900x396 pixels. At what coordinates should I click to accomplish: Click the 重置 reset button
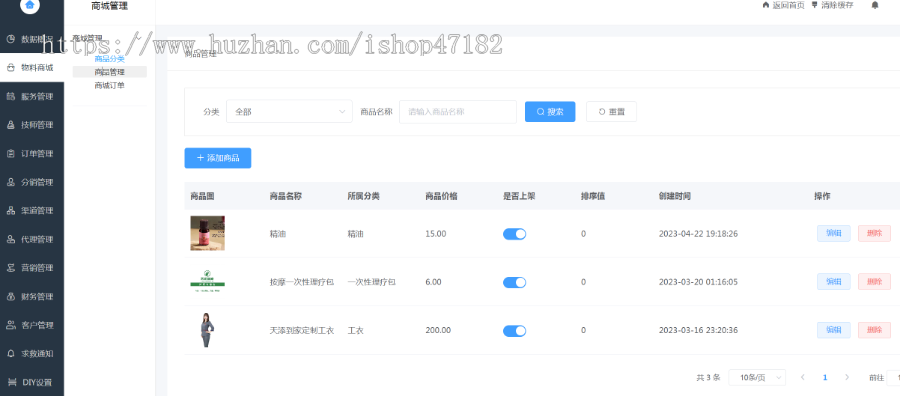[611, 111]
